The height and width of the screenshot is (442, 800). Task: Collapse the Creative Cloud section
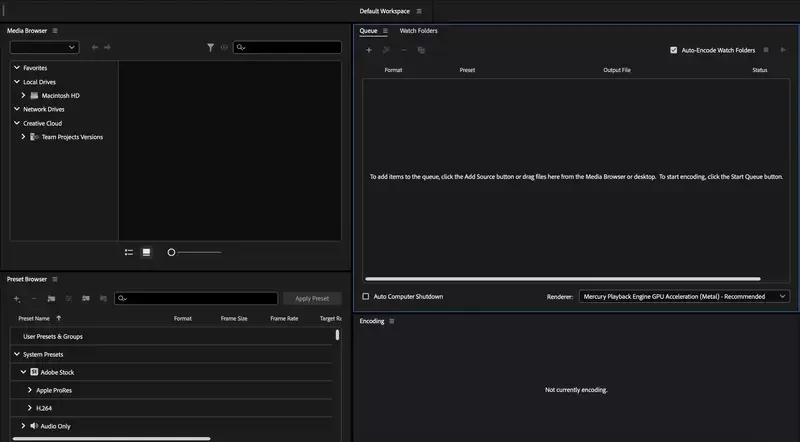pos(17,123)
